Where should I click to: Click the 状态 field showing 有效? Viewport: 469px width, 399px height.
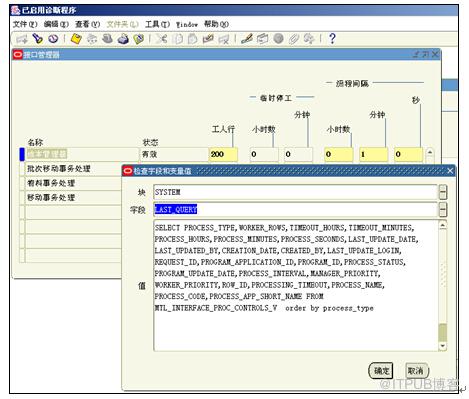(173, 154)
